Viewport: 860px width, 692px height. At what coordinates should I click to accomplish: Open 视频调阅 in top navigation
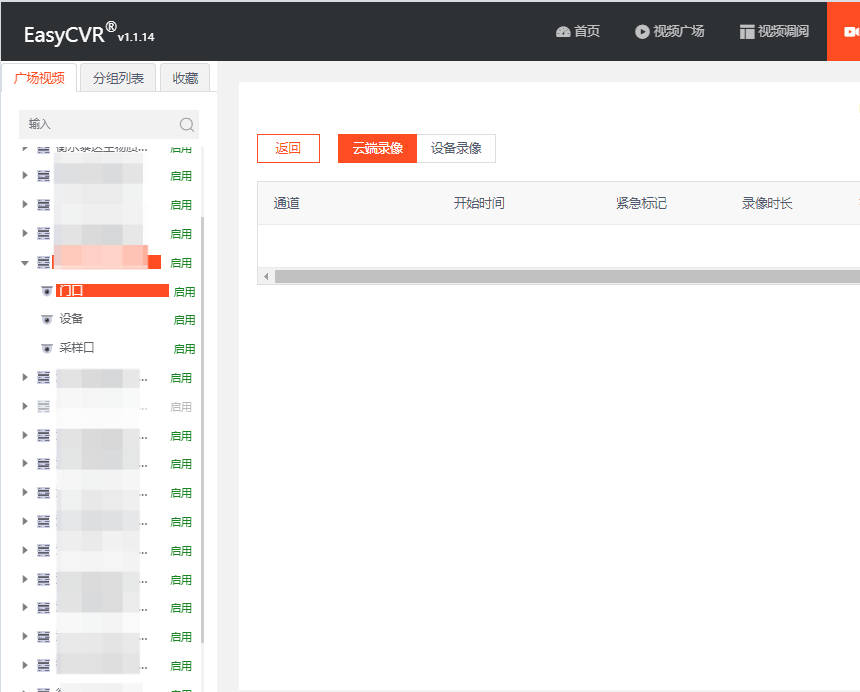tap(774, 31)
